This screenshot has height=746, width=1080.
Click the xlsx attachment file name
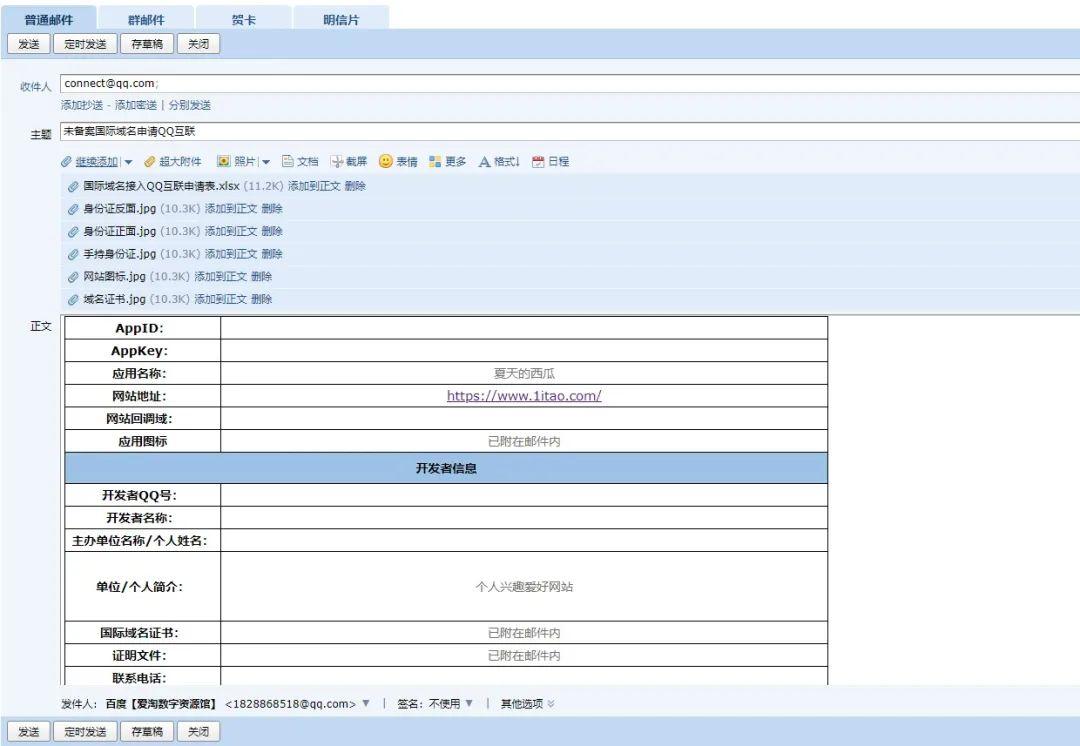(x=162, y=186)
